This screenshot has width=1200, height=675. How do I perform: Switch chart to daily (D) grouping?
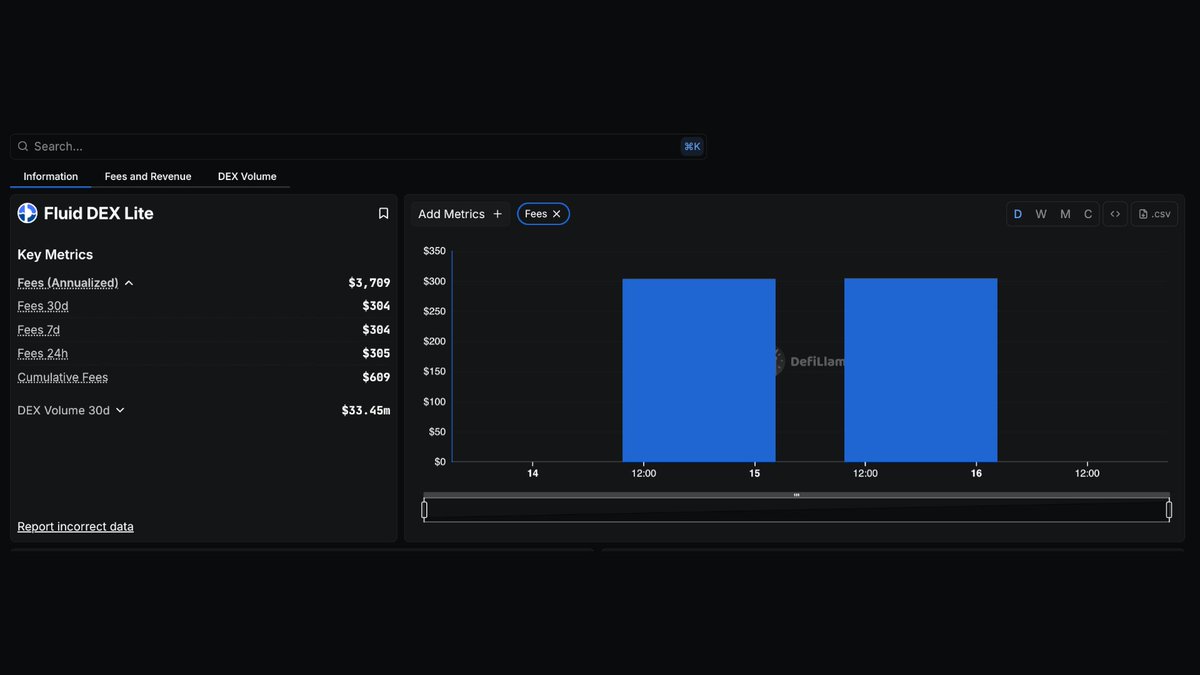pyautogui.click(x=1018, y=214)
